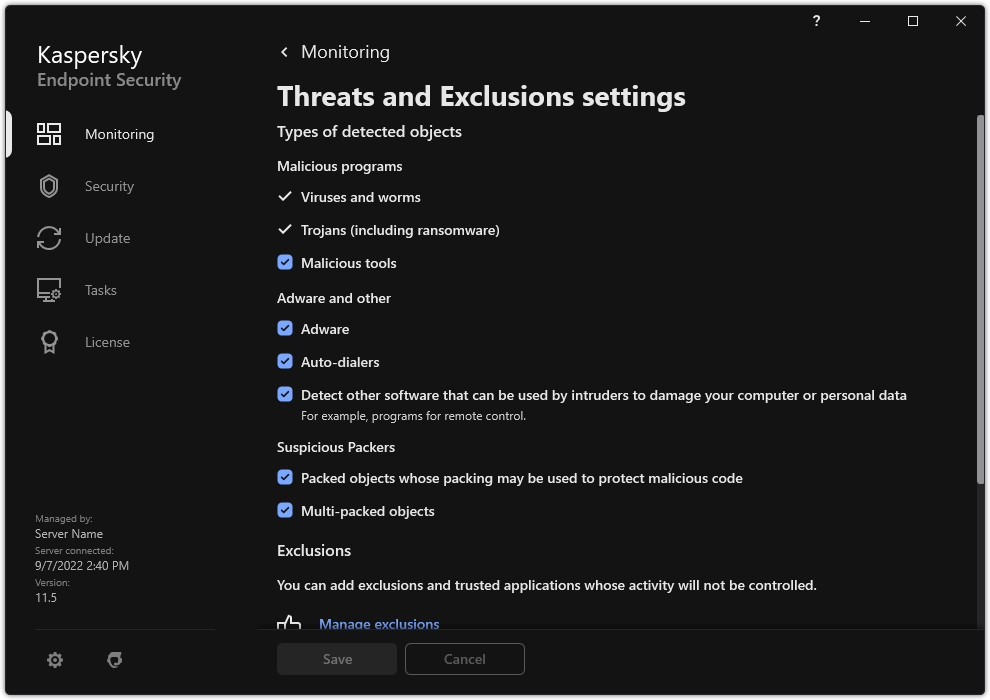Viewport: 990px width, 700px height.
Task: Open the Tasks section in the sidebar
Action: [101, 290]
